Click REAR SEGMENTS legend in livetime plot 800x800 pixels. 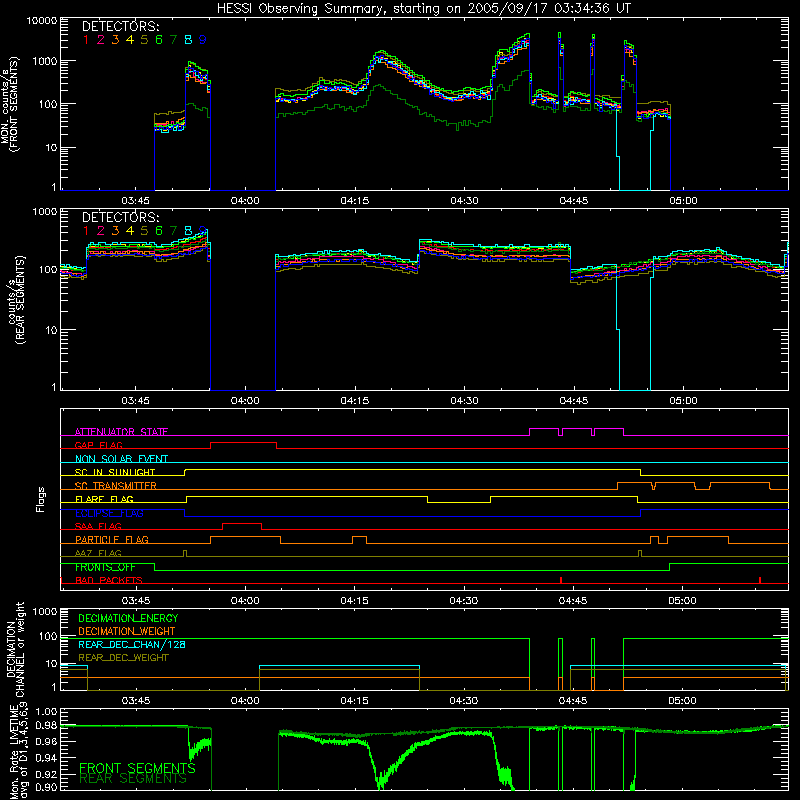click(x=133, y=779)
